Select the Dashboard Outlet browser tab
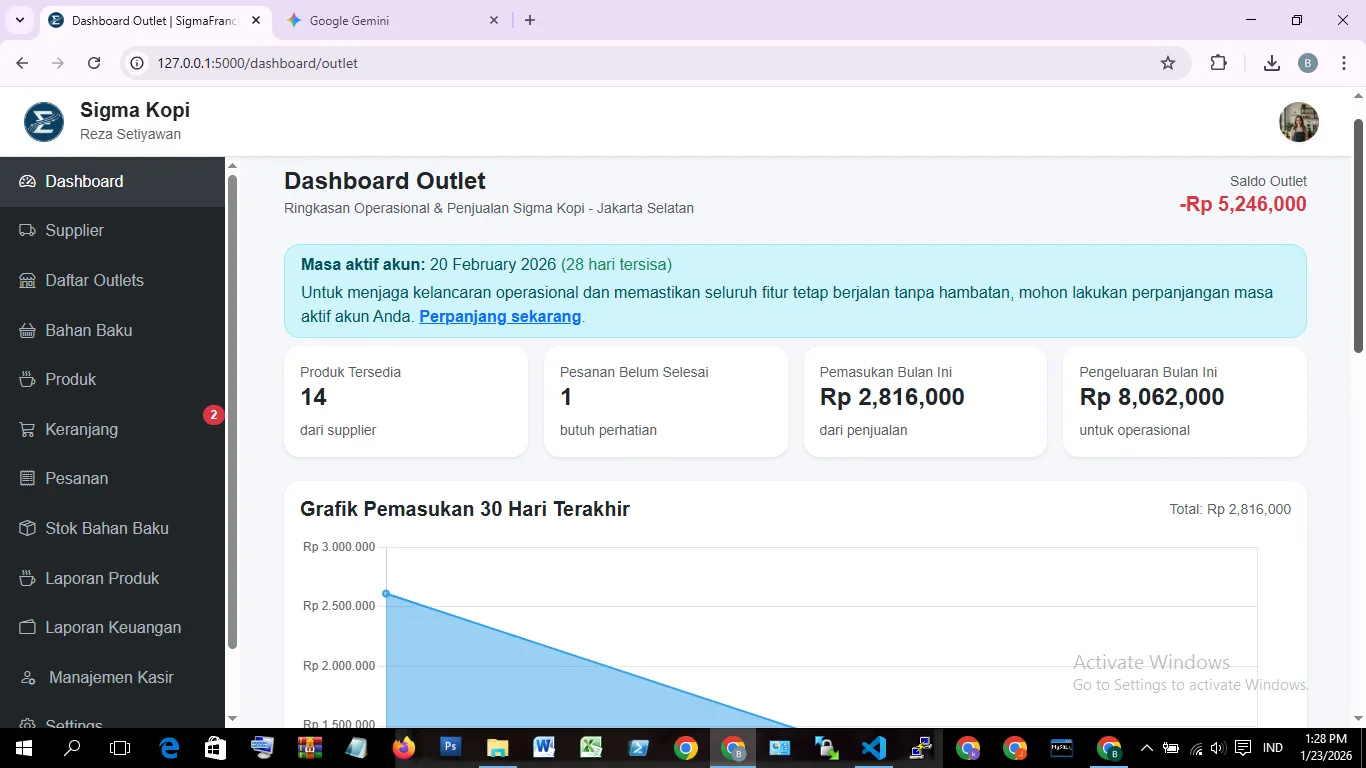Viewport: 1366px width, 768px height. [155, 20]
